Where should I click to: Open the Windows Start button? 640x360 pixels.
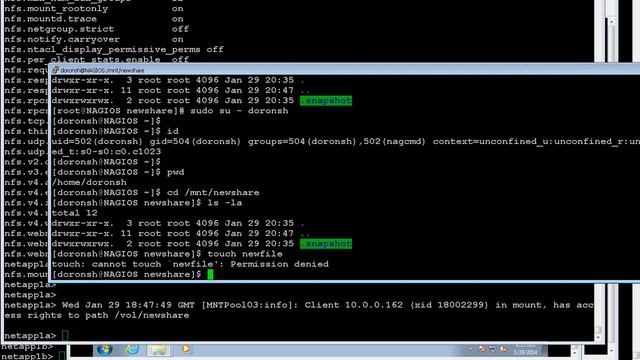(x=104, y=350)
